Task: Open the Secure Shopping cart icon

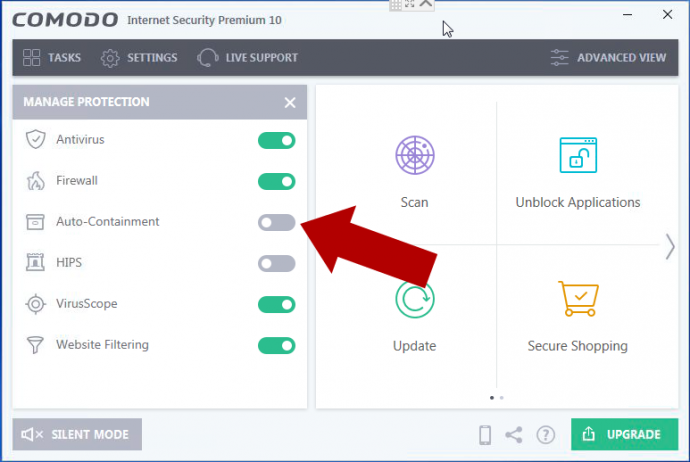Action: point(577,300)
